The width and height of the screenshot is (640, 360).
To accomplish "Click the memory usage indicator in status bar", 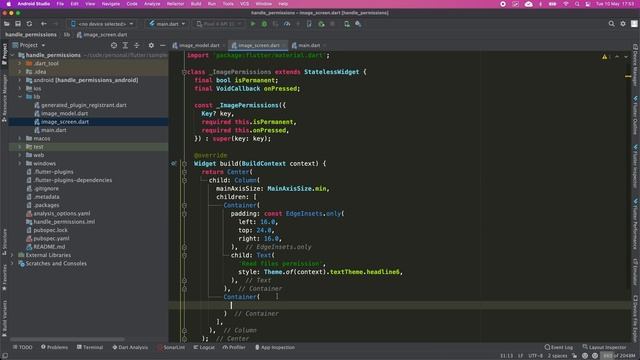I will (x=619, y=356).
